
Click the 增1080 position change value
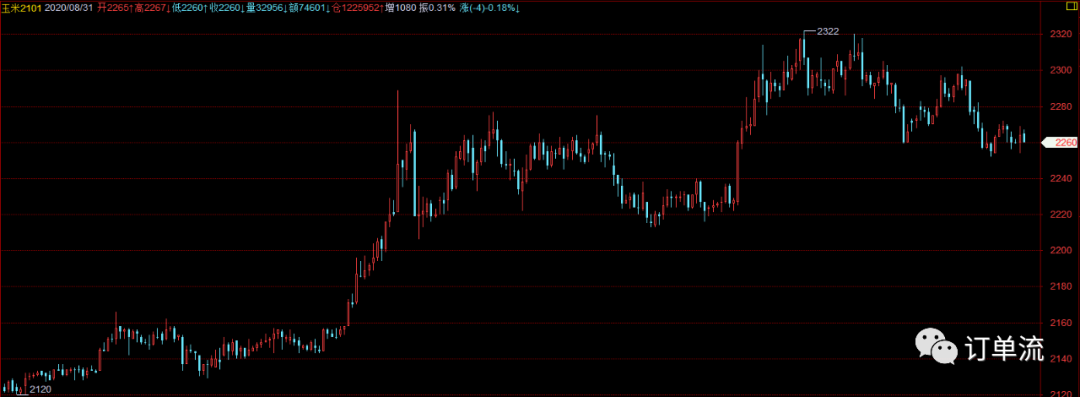tap(400, 8)
